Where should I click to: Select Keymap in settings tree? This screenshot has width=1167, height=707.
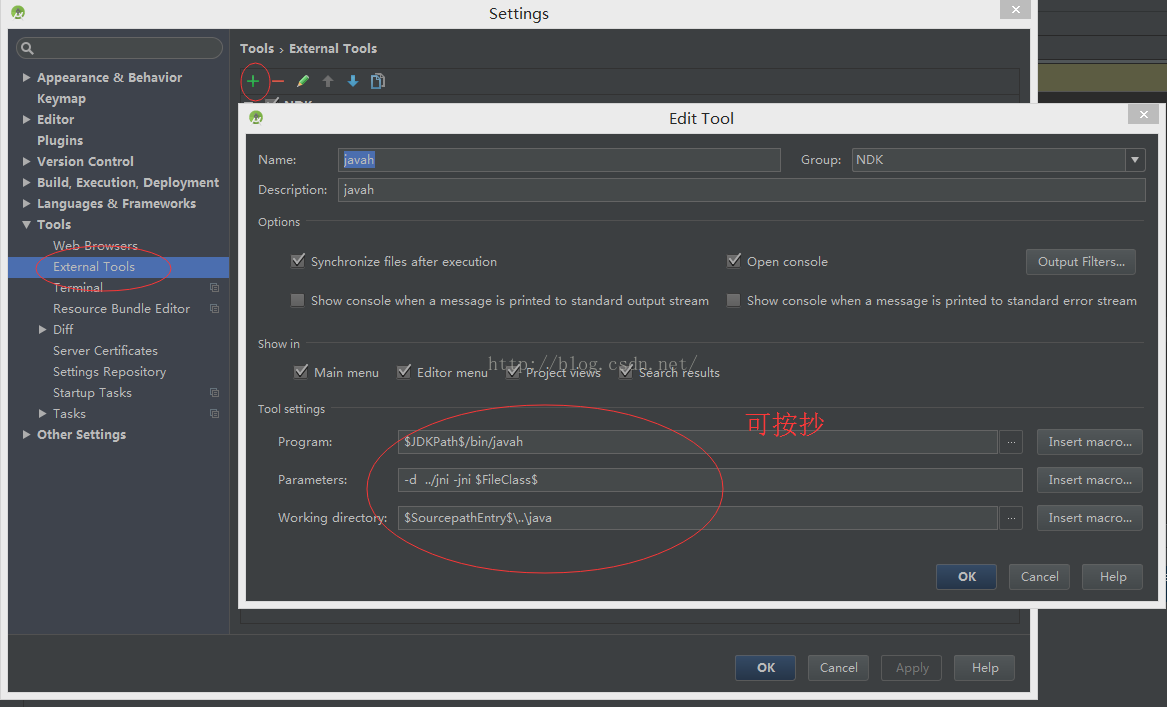pyautogui.click(x=61, y=98)
